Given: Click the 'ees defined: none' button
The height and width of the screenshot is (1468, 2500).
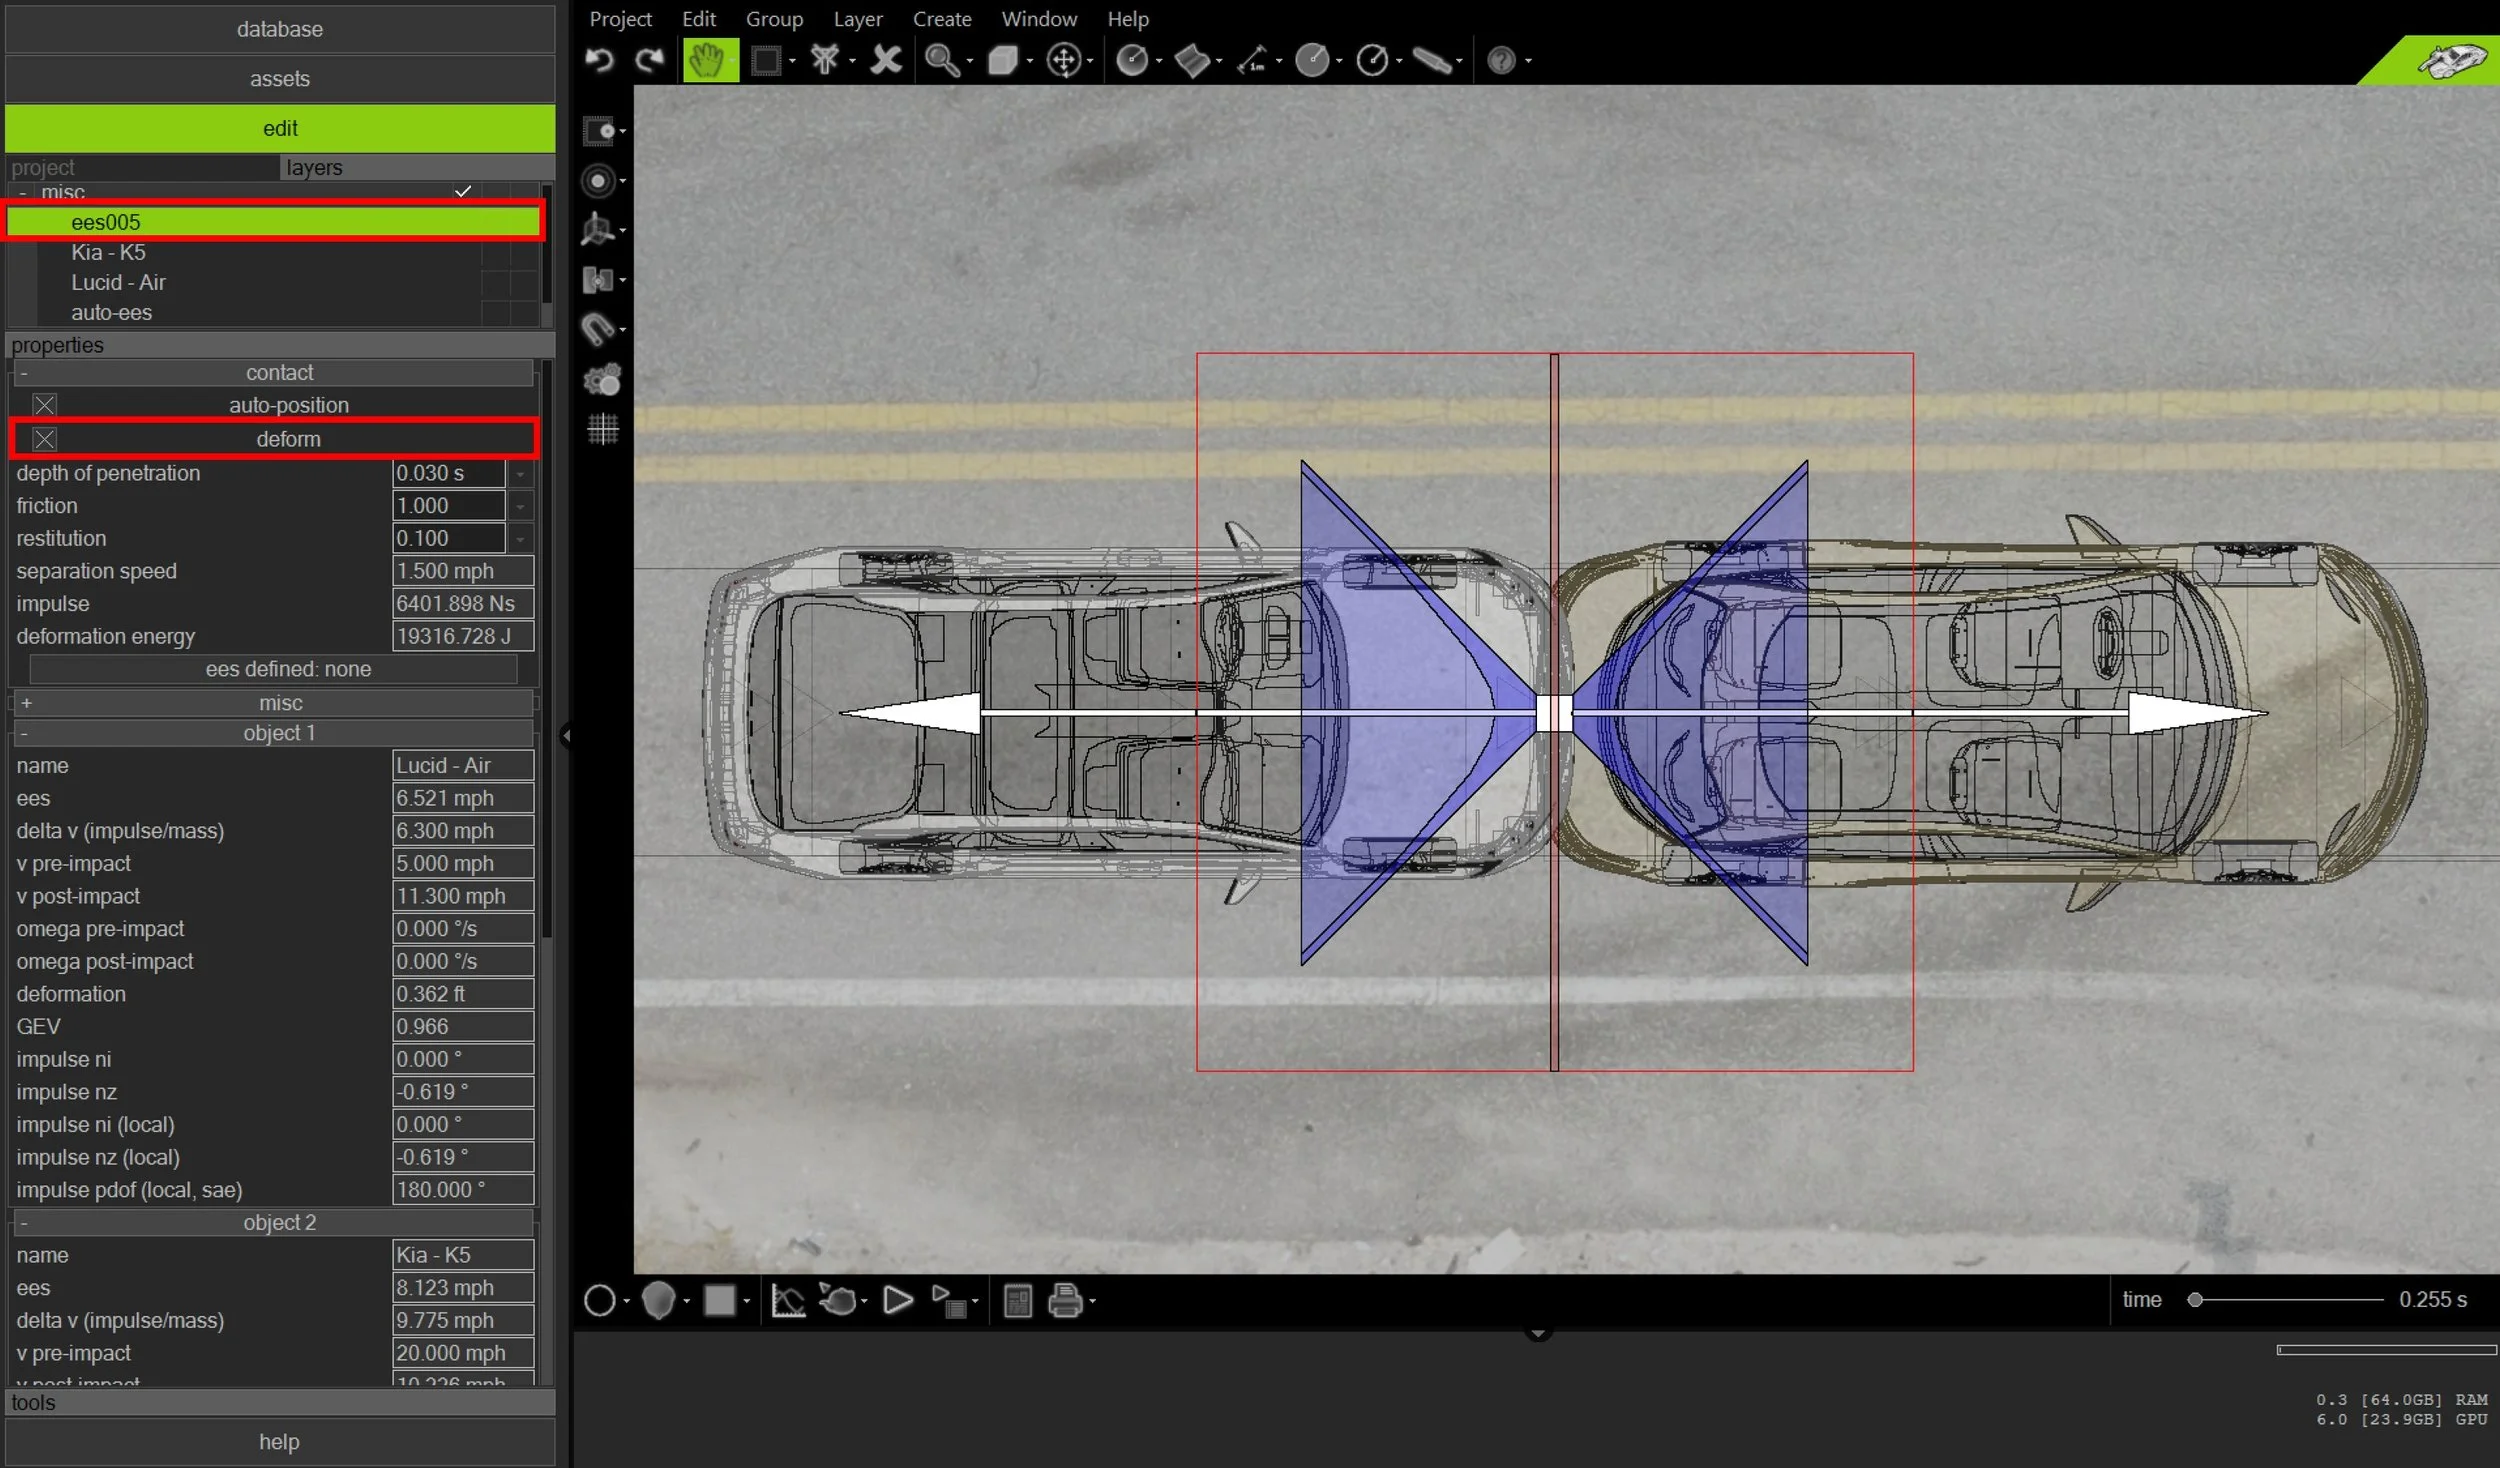Looking at the screenshot, I should click(x=288, y=669).
